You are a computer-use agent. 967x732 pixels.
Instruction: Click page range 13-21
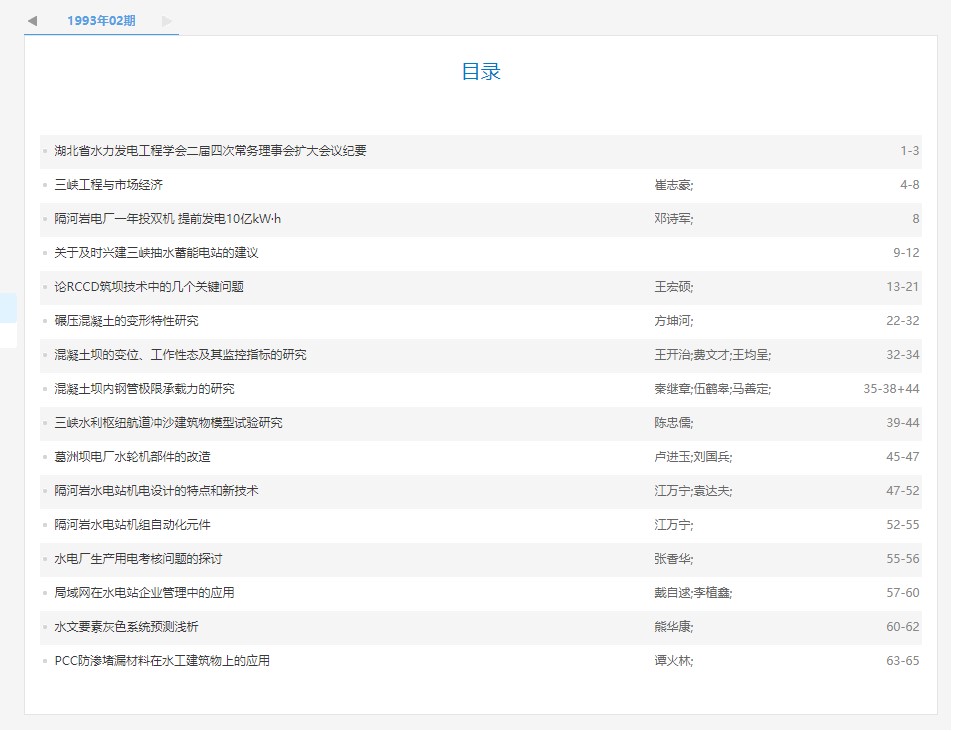[903, 287]
